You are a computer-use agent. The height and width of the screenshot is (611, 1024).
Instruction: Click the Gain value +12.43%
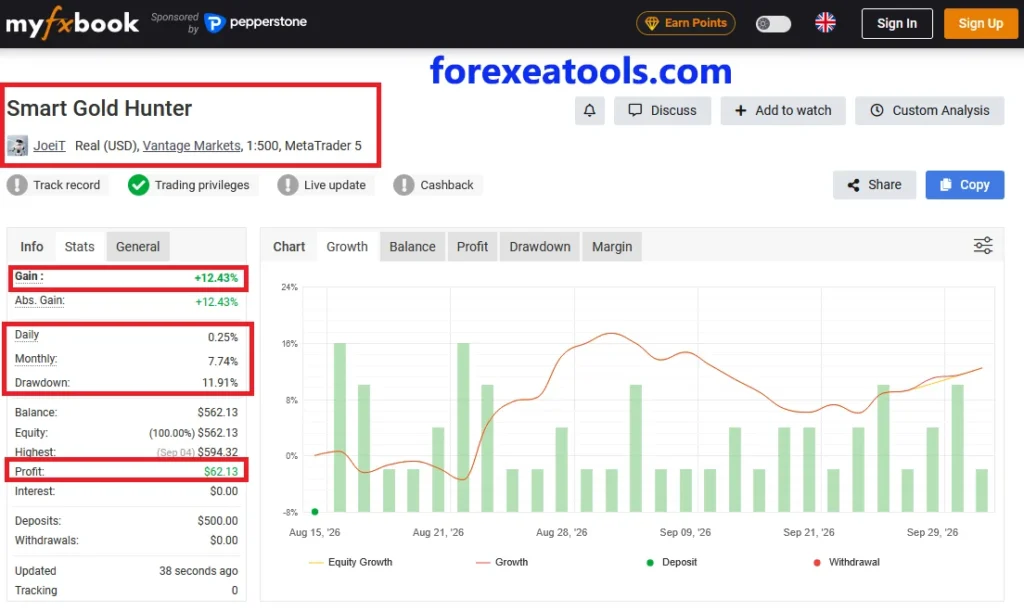[216, 278]
